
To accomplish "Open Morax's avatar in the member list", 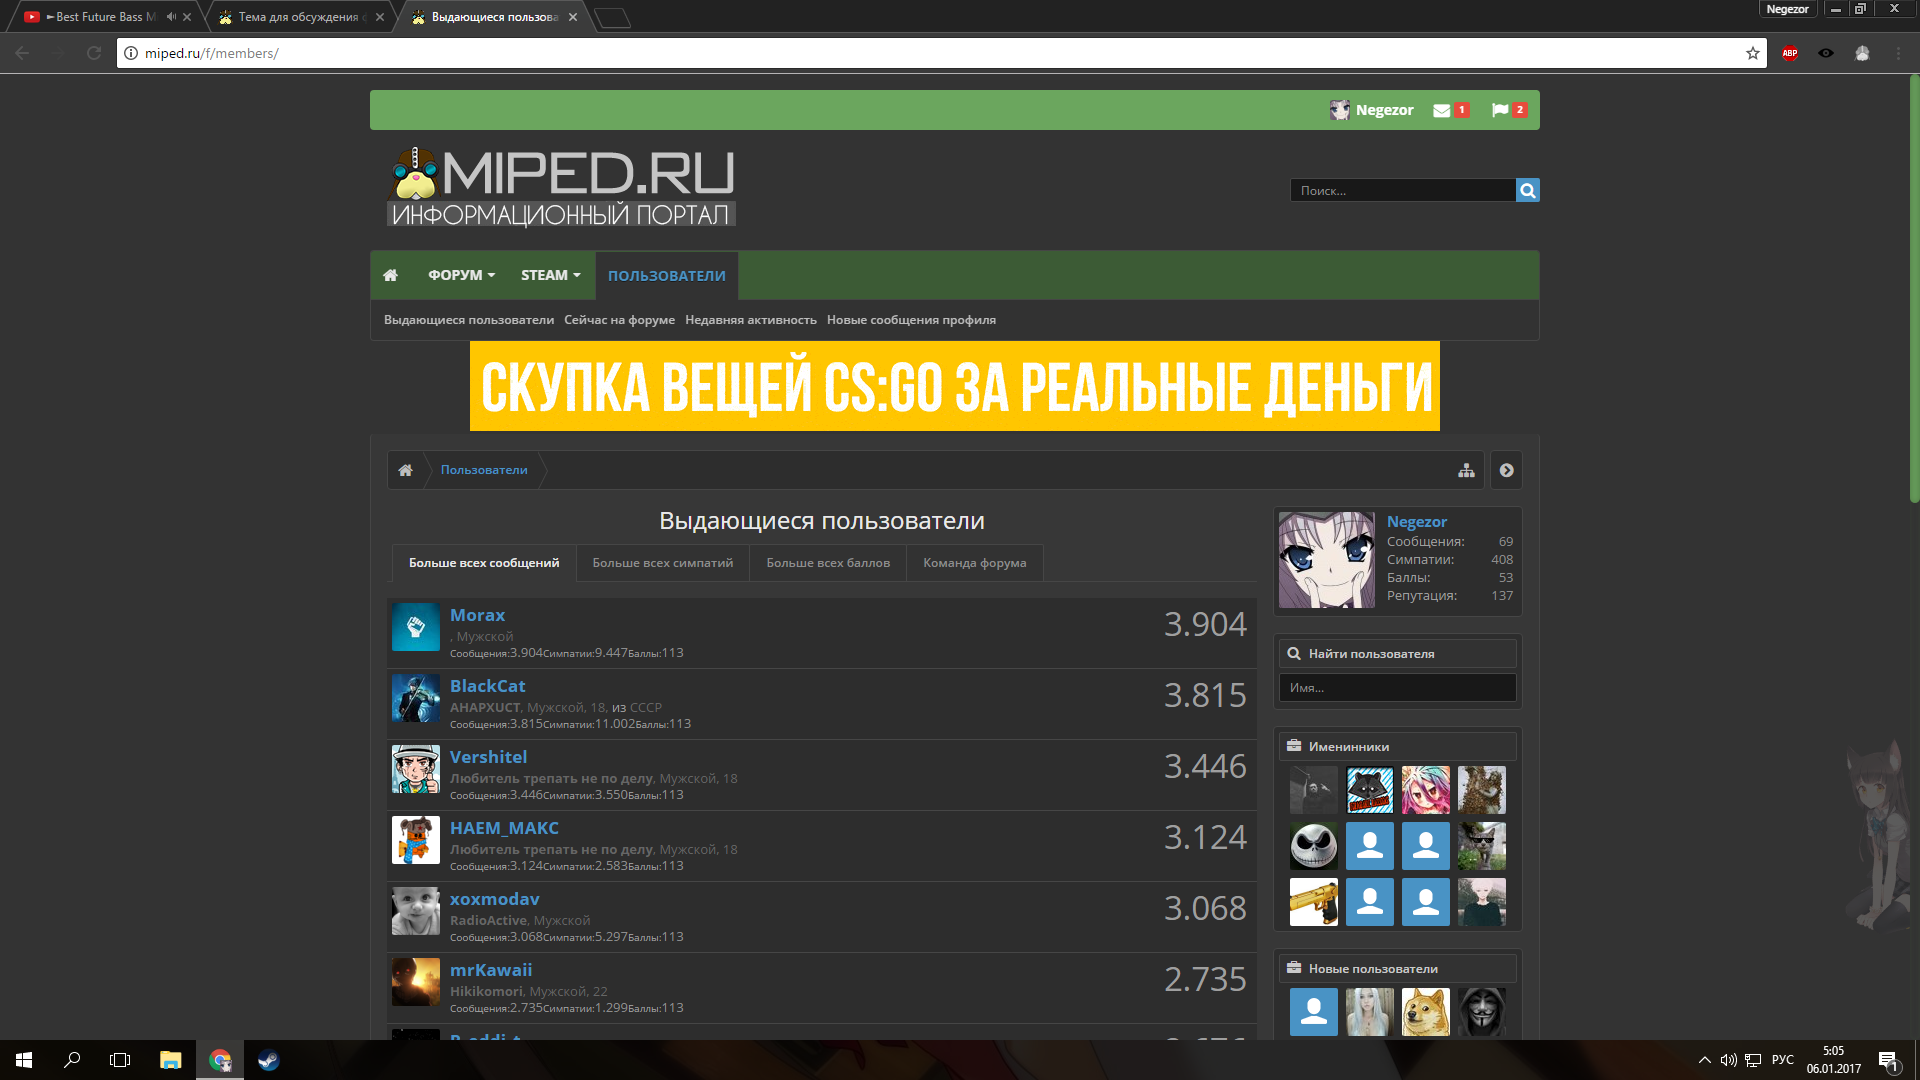I will (x=415, y=627).
